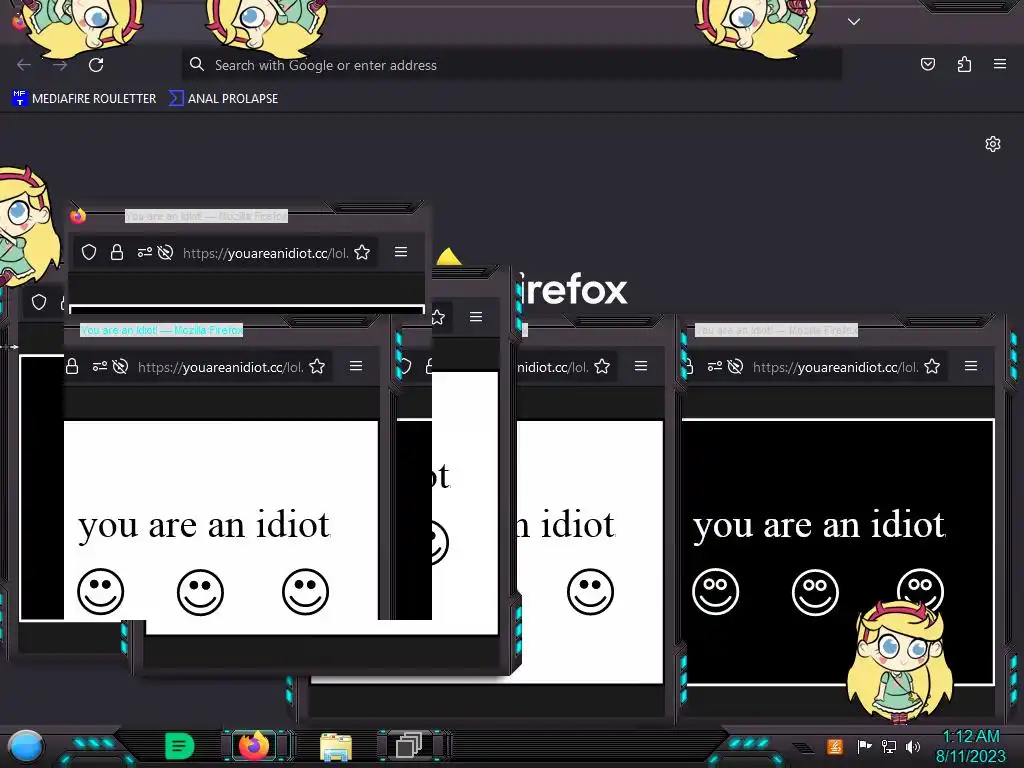Image resolution: width=1024 pixels, height=768 pixels.
Task: Open permissions icon in the black-page popup
Action: (714, 366)
